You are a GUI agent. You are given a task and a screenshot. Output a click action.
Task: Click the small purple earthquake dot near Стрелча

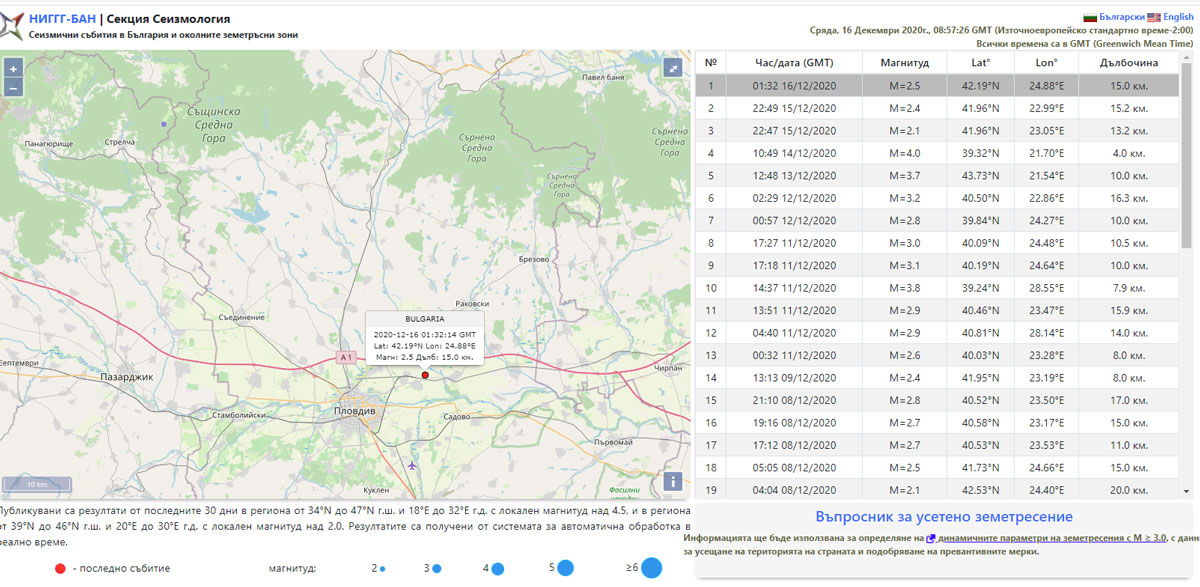[x=165, y=124]
